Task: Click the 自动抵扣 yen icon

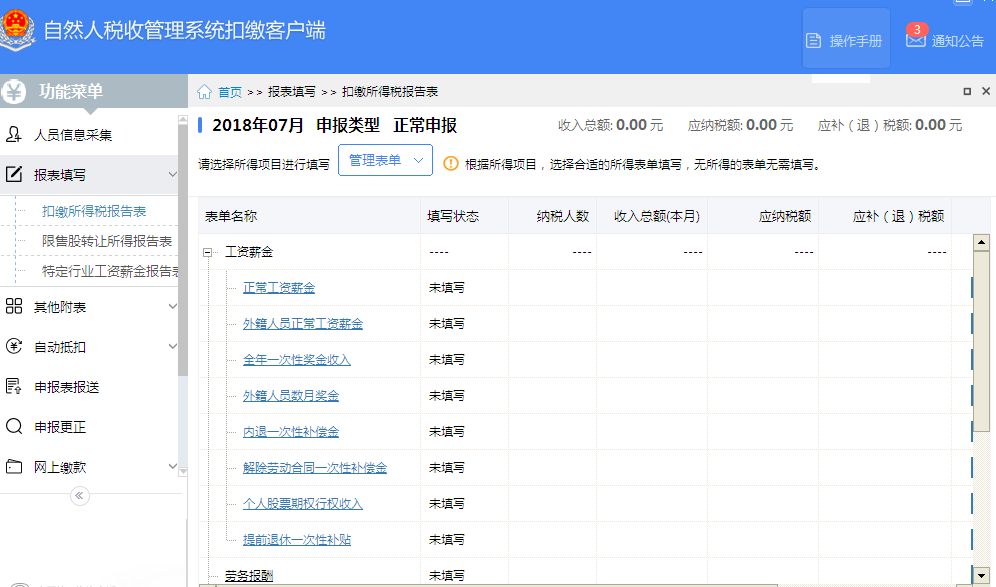Action: tap(14, 347)
